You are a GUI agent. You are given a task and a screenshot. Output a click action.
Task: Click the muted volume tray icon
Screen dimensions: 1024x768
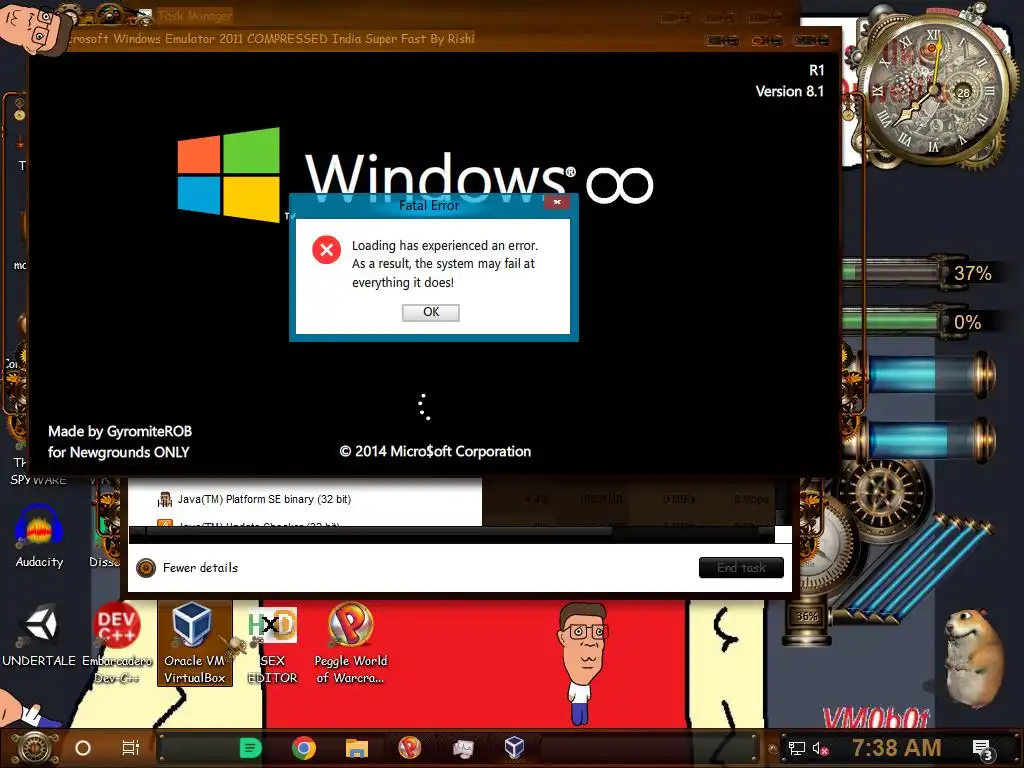[820, 748]
